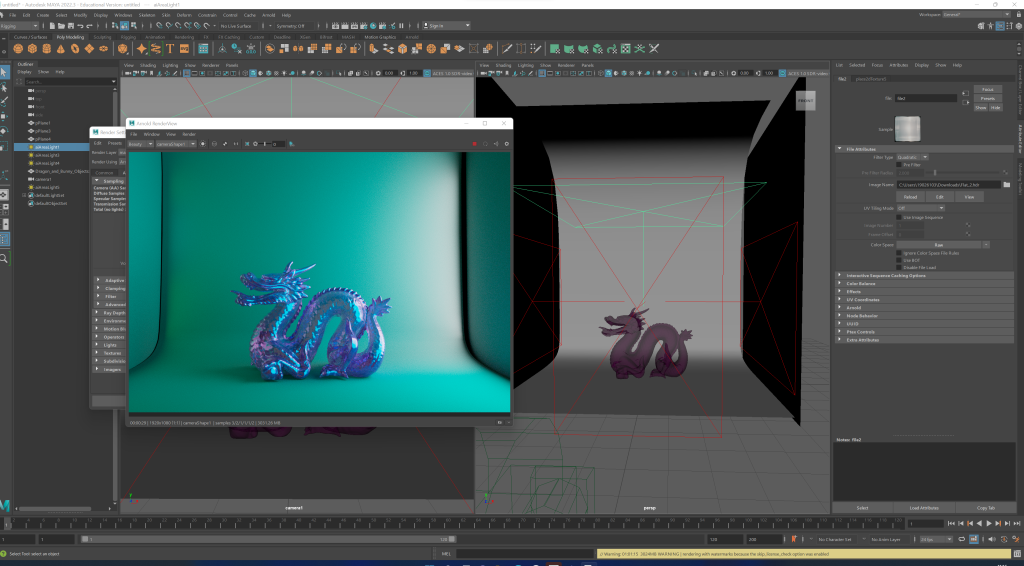The height and width of the screenshot is (566, 1024).
Task: Open the Rigging menu set dropdown
Action: click(x=19, y=26)
